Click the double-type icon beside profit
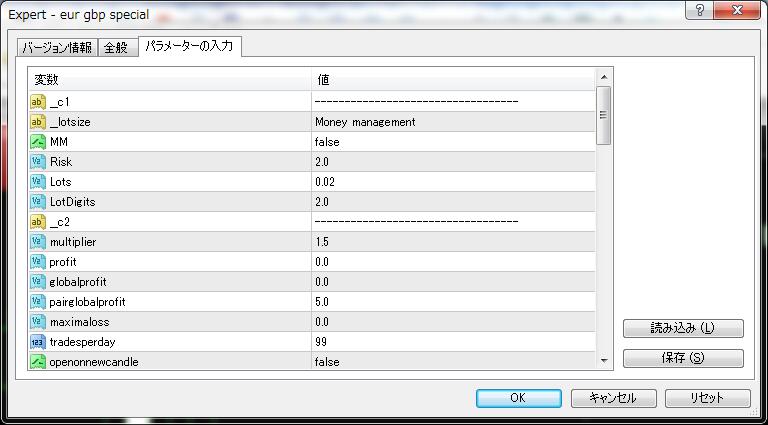Screen dimensions: 768x425 tap(38, 262)
